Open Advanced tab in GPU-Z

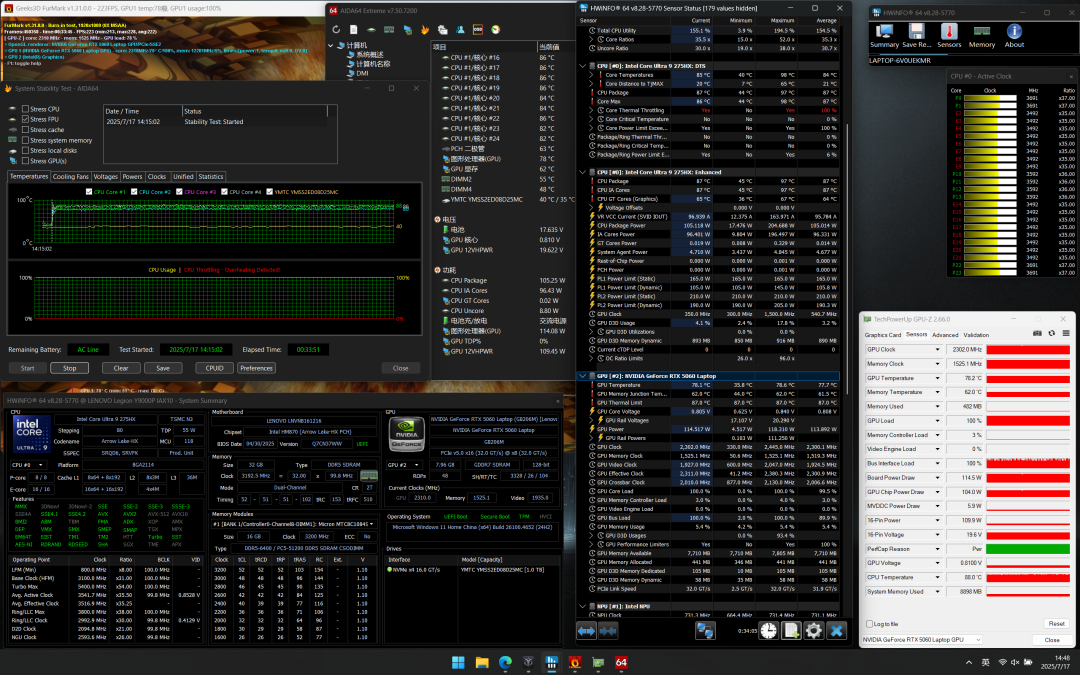(x=945, y=335)
